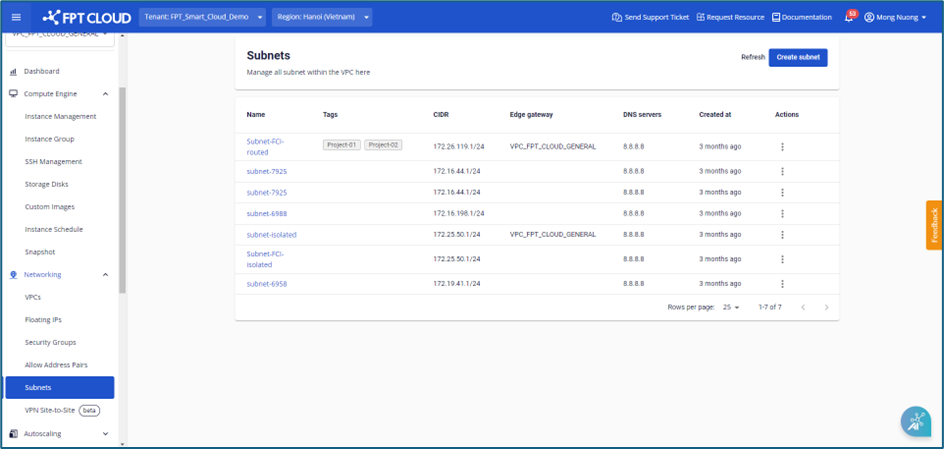Screen dimensions: 944x449
Task: Click the notification bell icon
Action: [849, 17]
